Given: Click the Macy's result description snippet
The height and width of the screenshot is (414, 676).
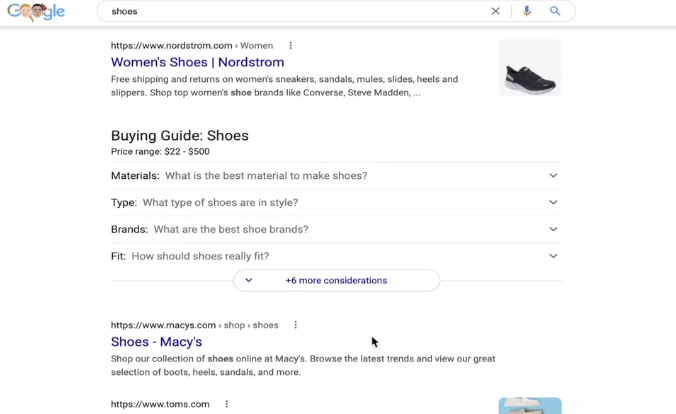Looking at the screenshot, I should 303,365.
